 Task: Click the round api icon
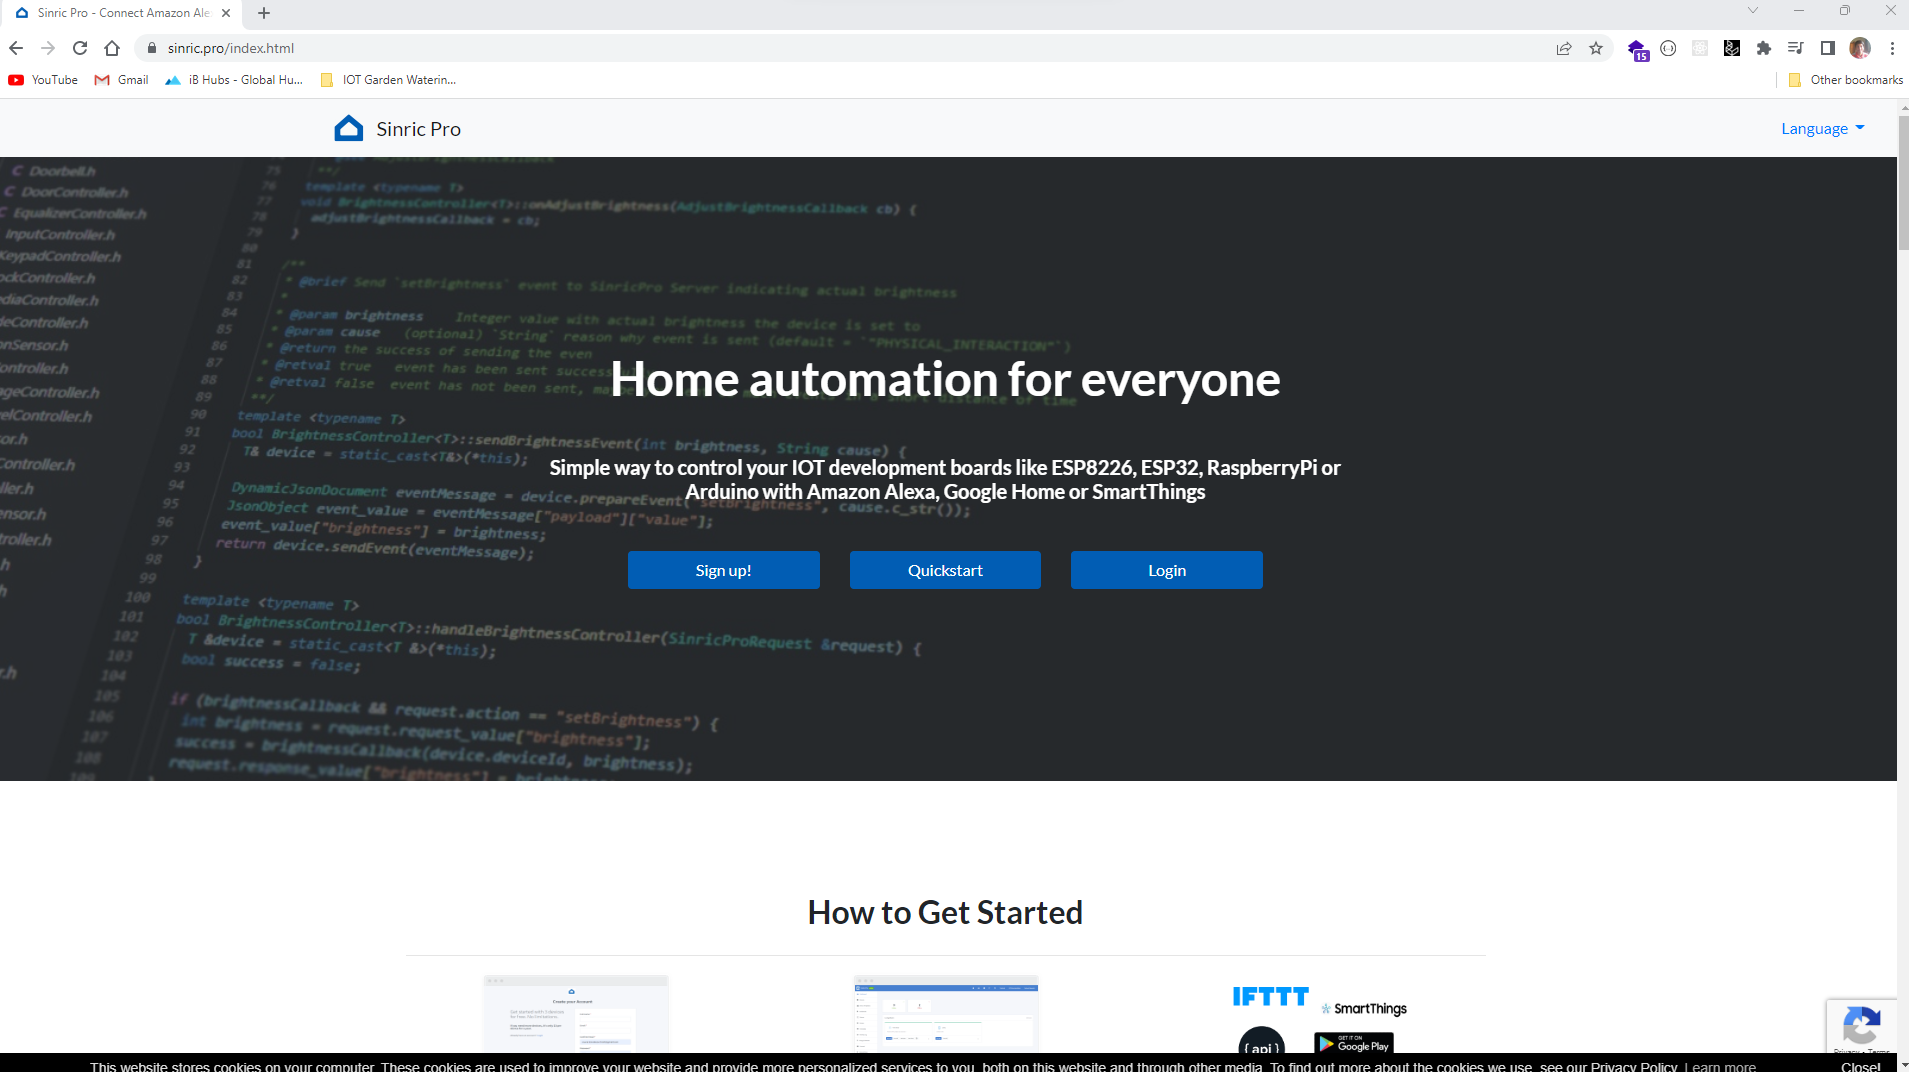point(1261,1041)
